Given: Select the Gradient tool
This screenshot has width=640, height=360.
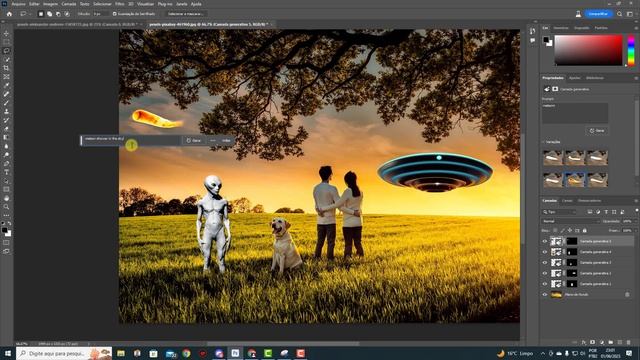Looking at the screenshot, I should (x=6, y=137).
